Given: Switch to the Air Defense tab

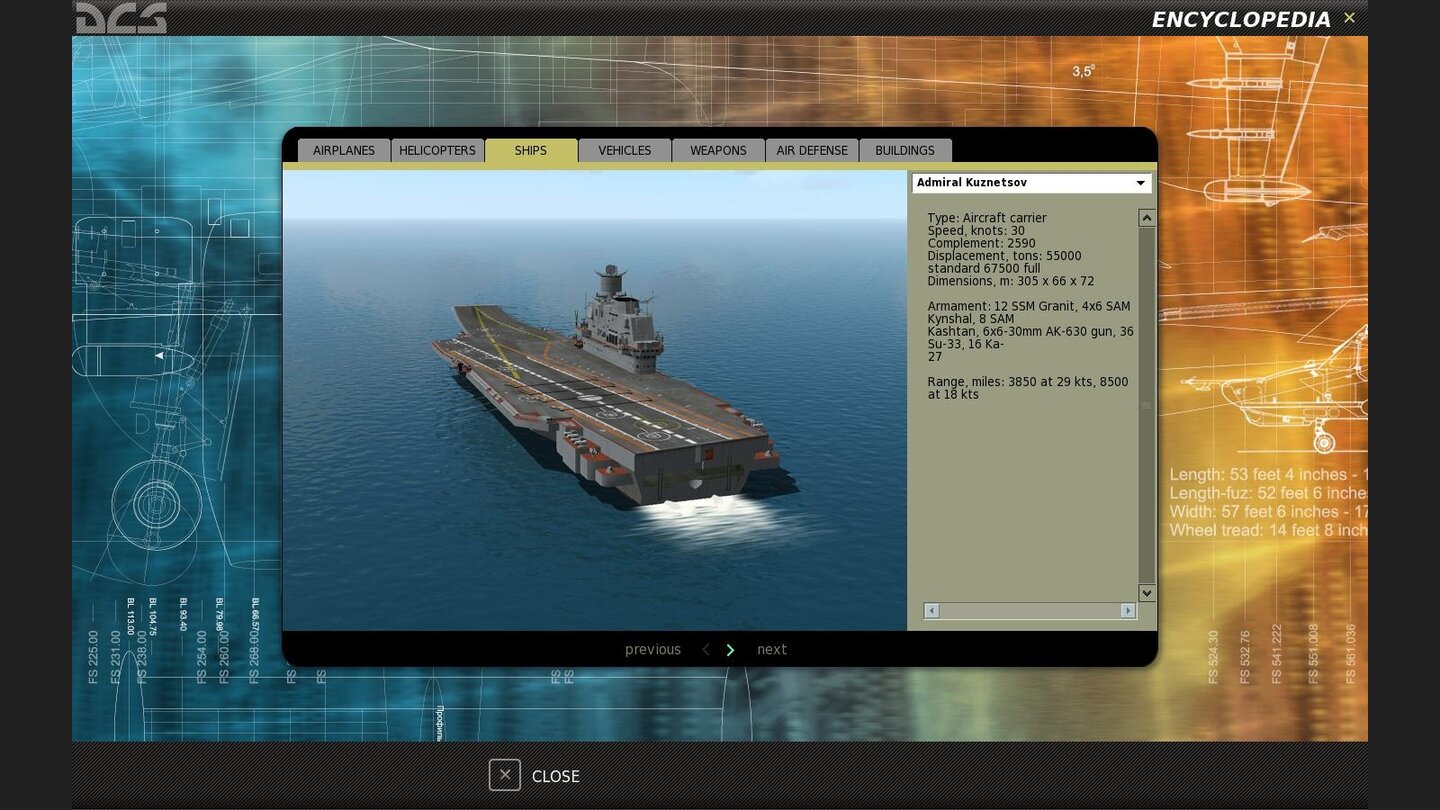Looking at the screenshot, I should coord(812,151).
